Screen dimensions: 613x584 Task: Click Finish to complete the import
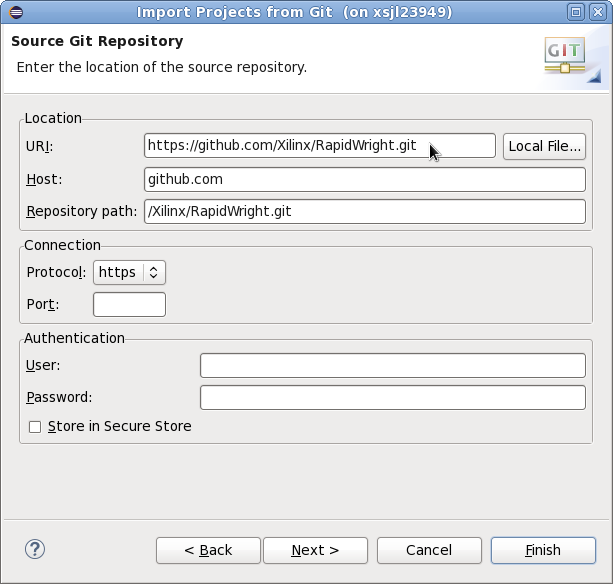tap(543, 550)
